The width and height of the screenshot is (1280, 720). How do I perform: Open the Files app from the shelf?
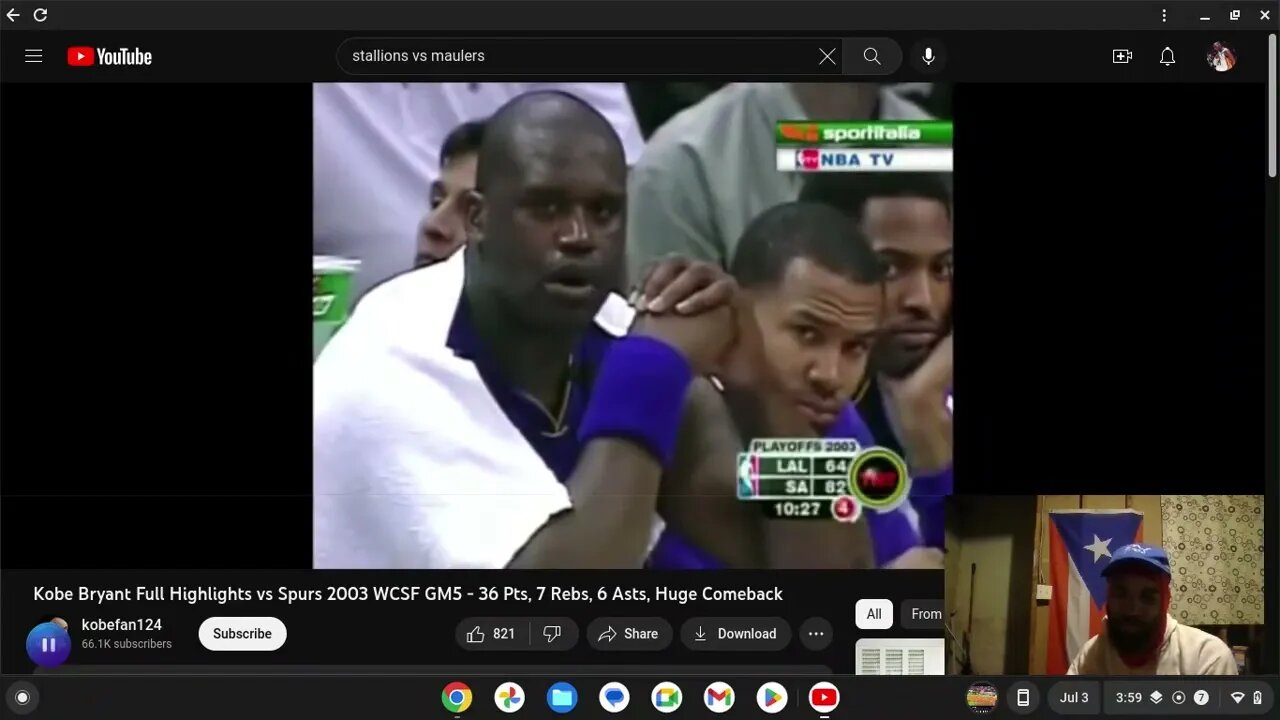tap(562, 697)
